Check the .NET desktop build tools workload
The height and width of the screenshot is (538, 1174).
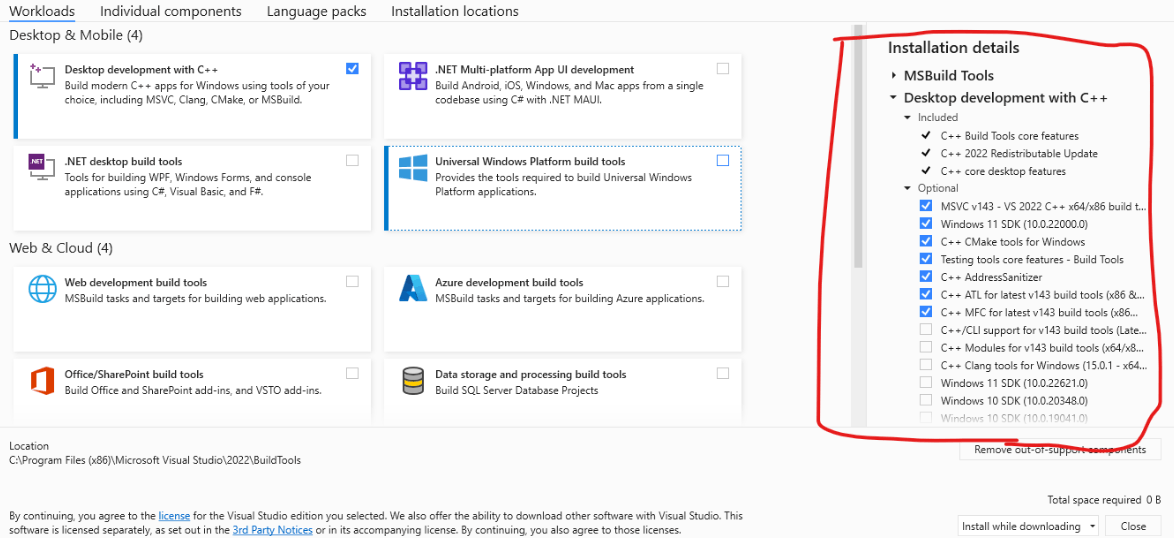click(x=353, y=160)
